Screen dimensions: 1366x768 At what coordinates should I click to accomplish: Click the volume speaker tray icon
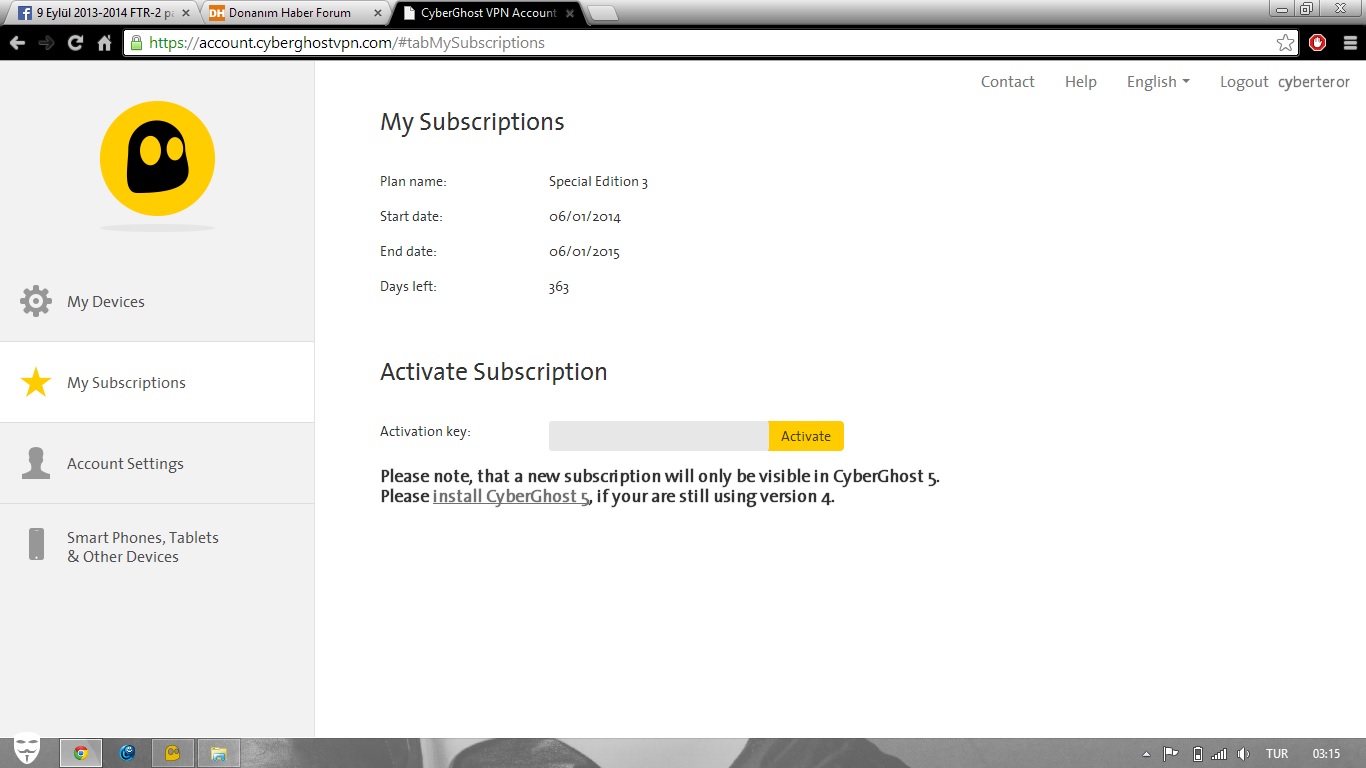point(1243,754)
